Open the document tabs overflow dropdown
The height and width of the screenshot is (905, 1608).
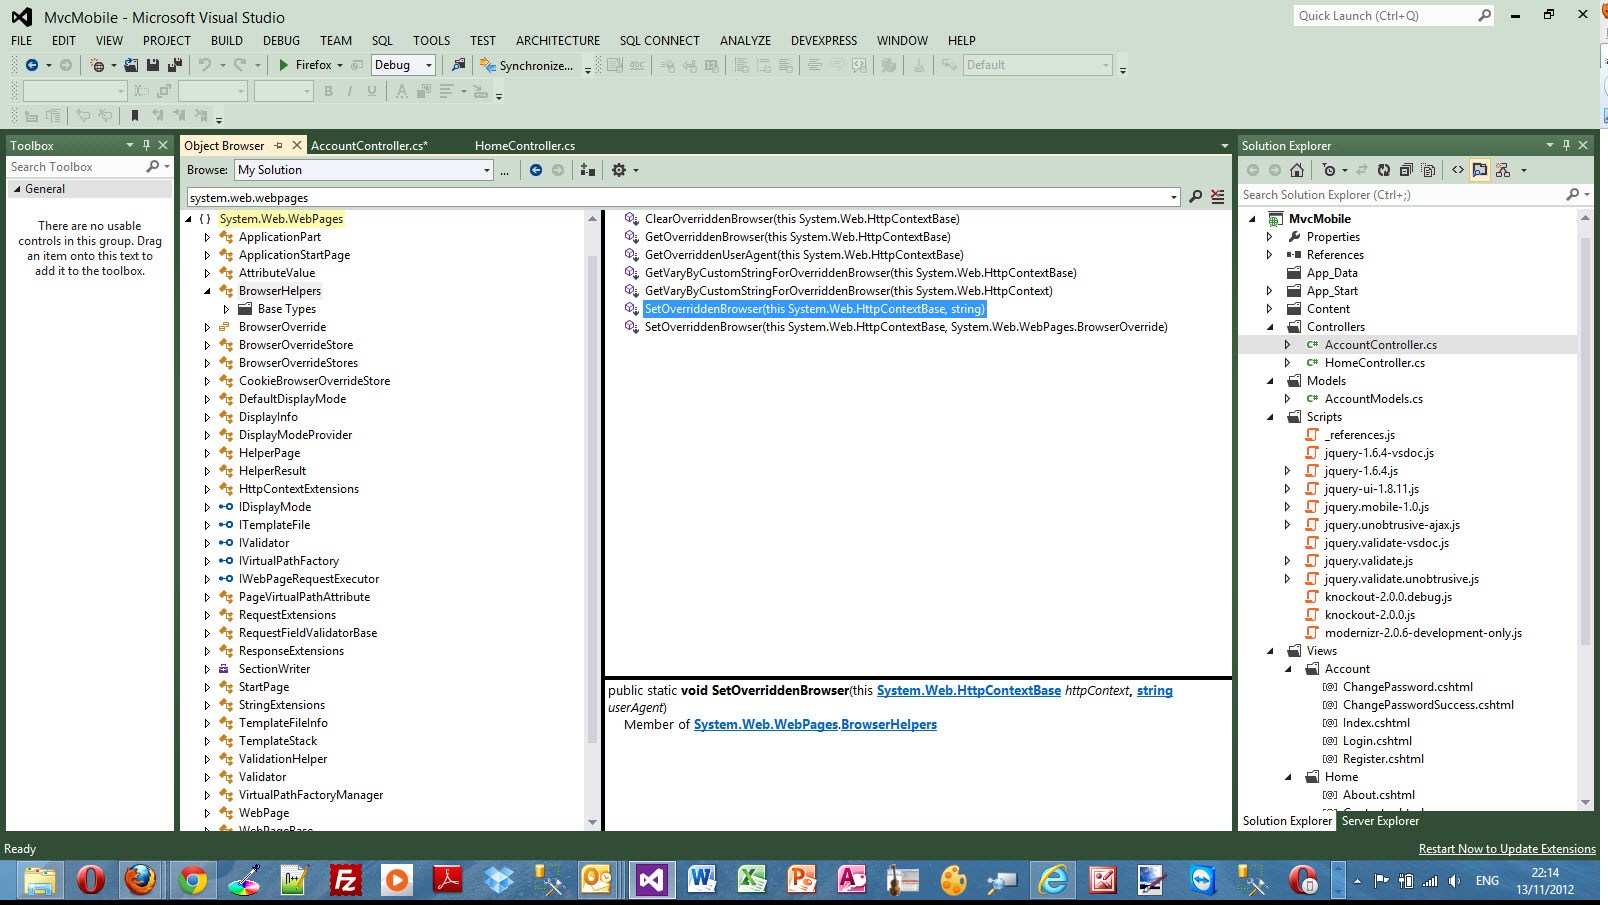1224,146
